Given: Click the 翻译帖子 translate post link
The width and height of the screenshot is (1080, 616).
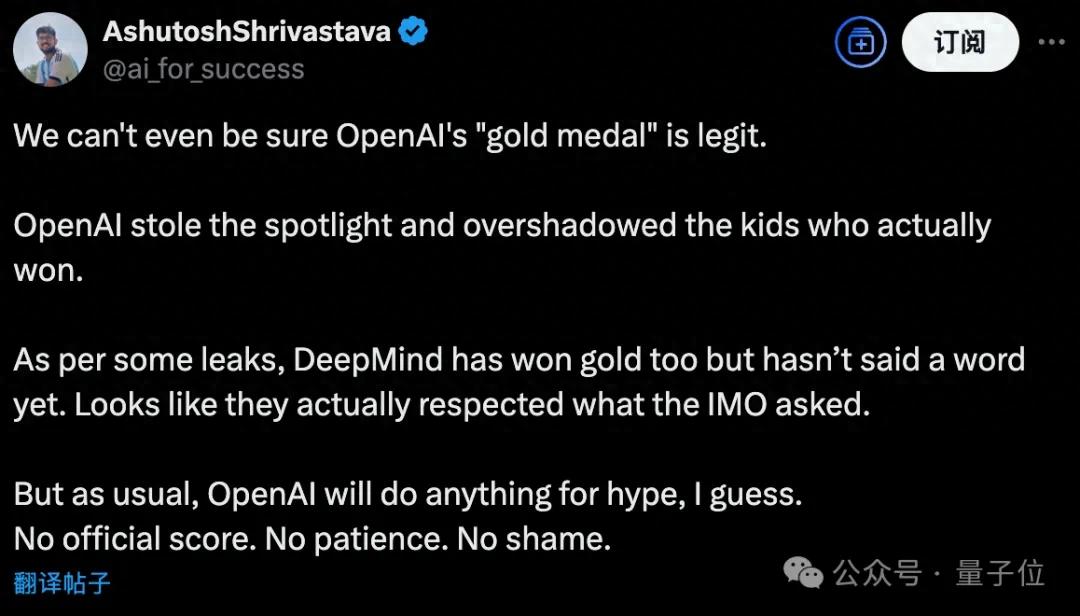Looking at the screenshot, I should 62,581.
